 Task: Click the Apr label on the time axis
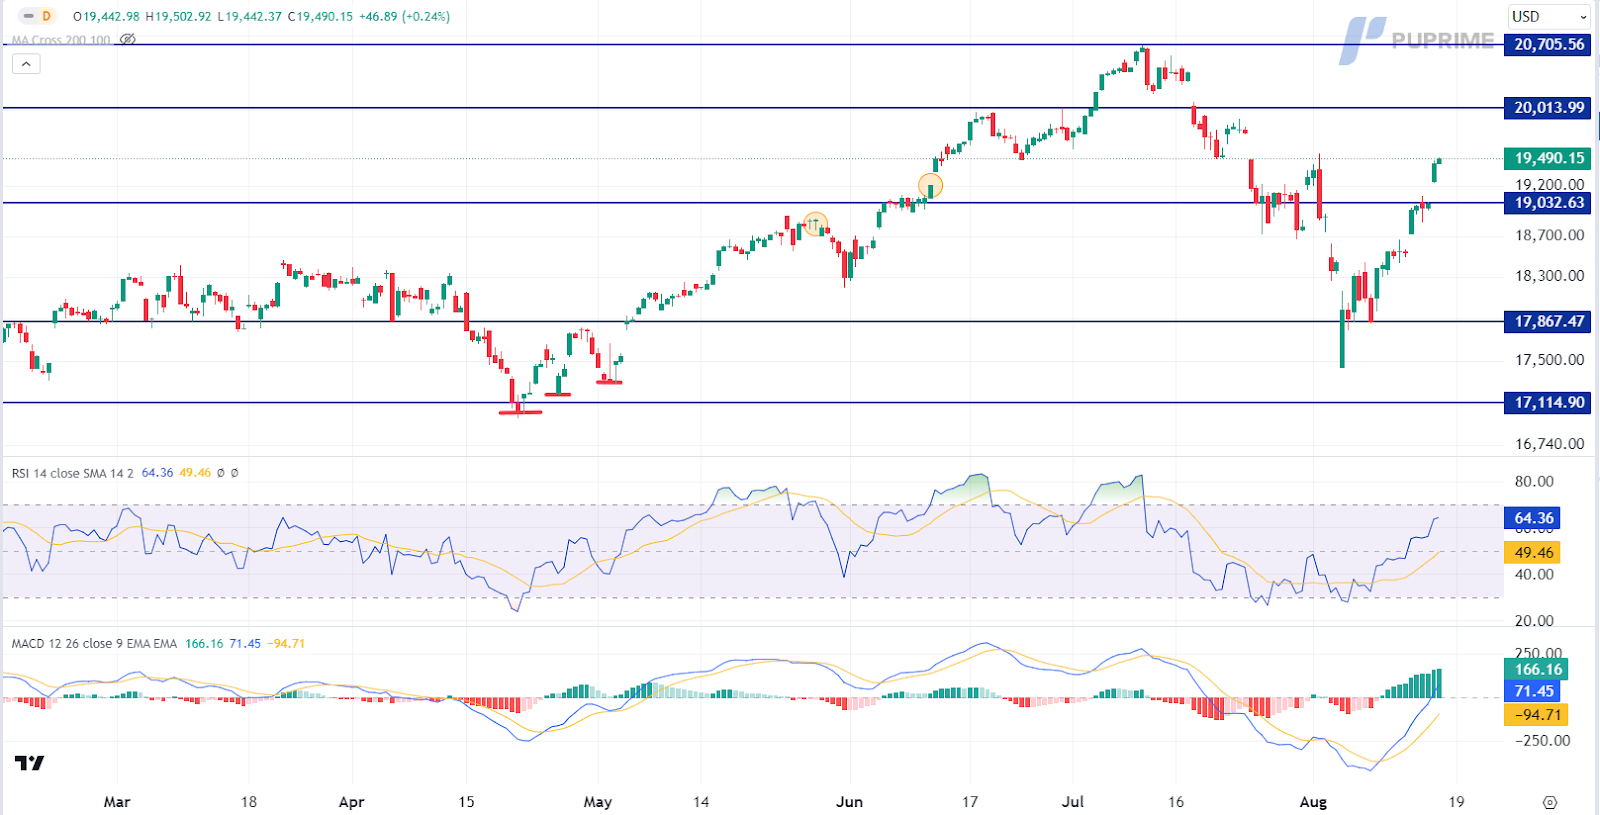351,802
